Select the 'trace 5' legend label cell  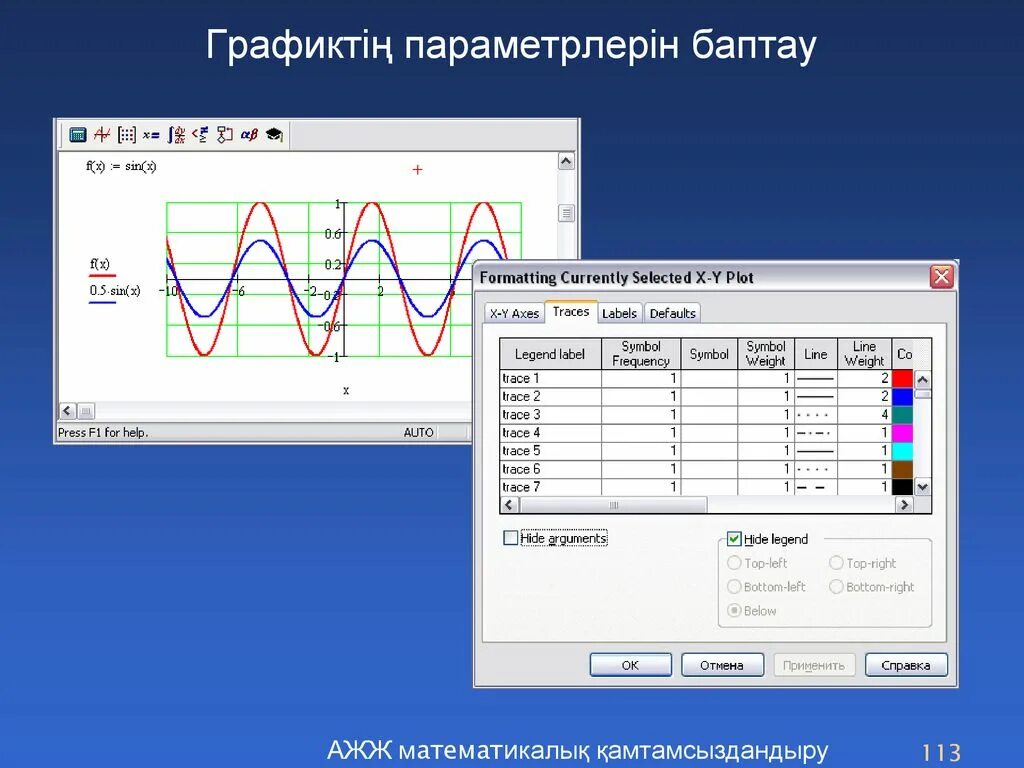point(551,451)
